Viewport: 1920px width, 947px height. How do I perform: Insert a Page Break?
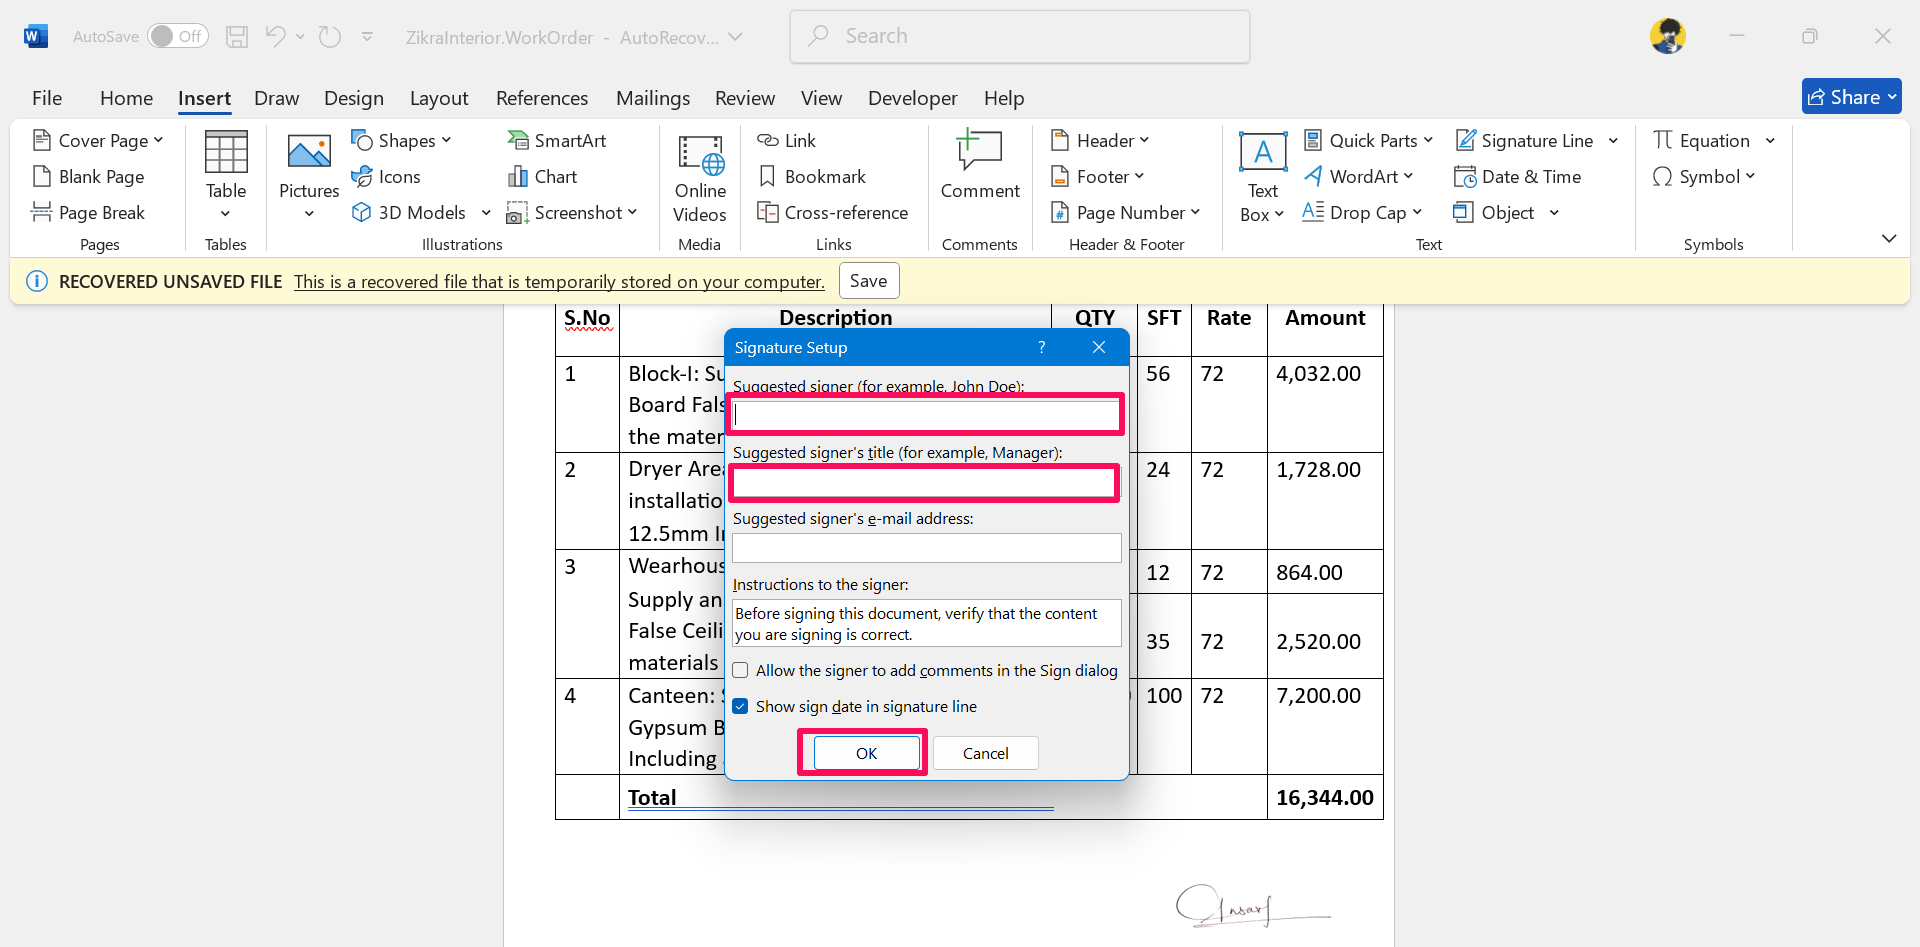pos(89,213)
